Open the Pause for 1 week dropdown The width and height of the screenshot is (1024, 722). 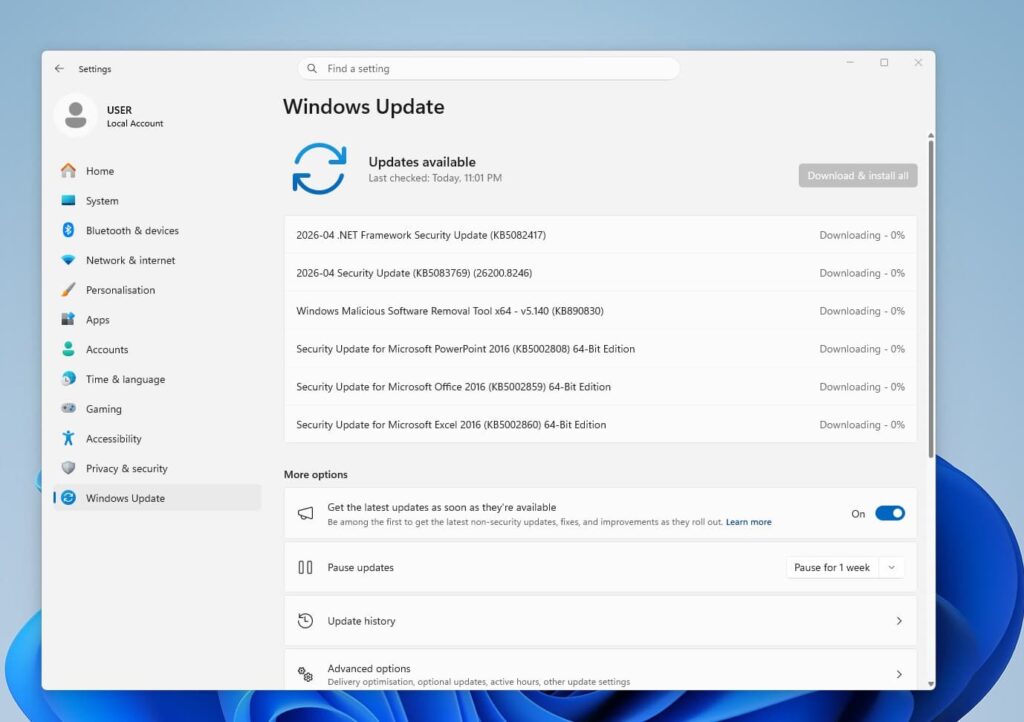click(845, 567)
